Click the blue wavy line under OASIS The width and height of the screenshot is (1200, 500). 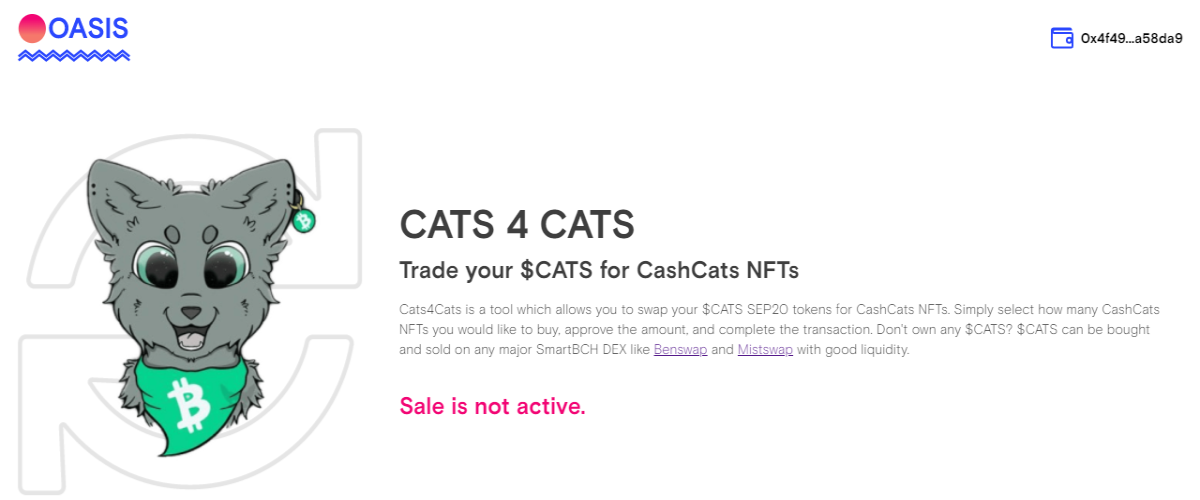click(74, 56)
